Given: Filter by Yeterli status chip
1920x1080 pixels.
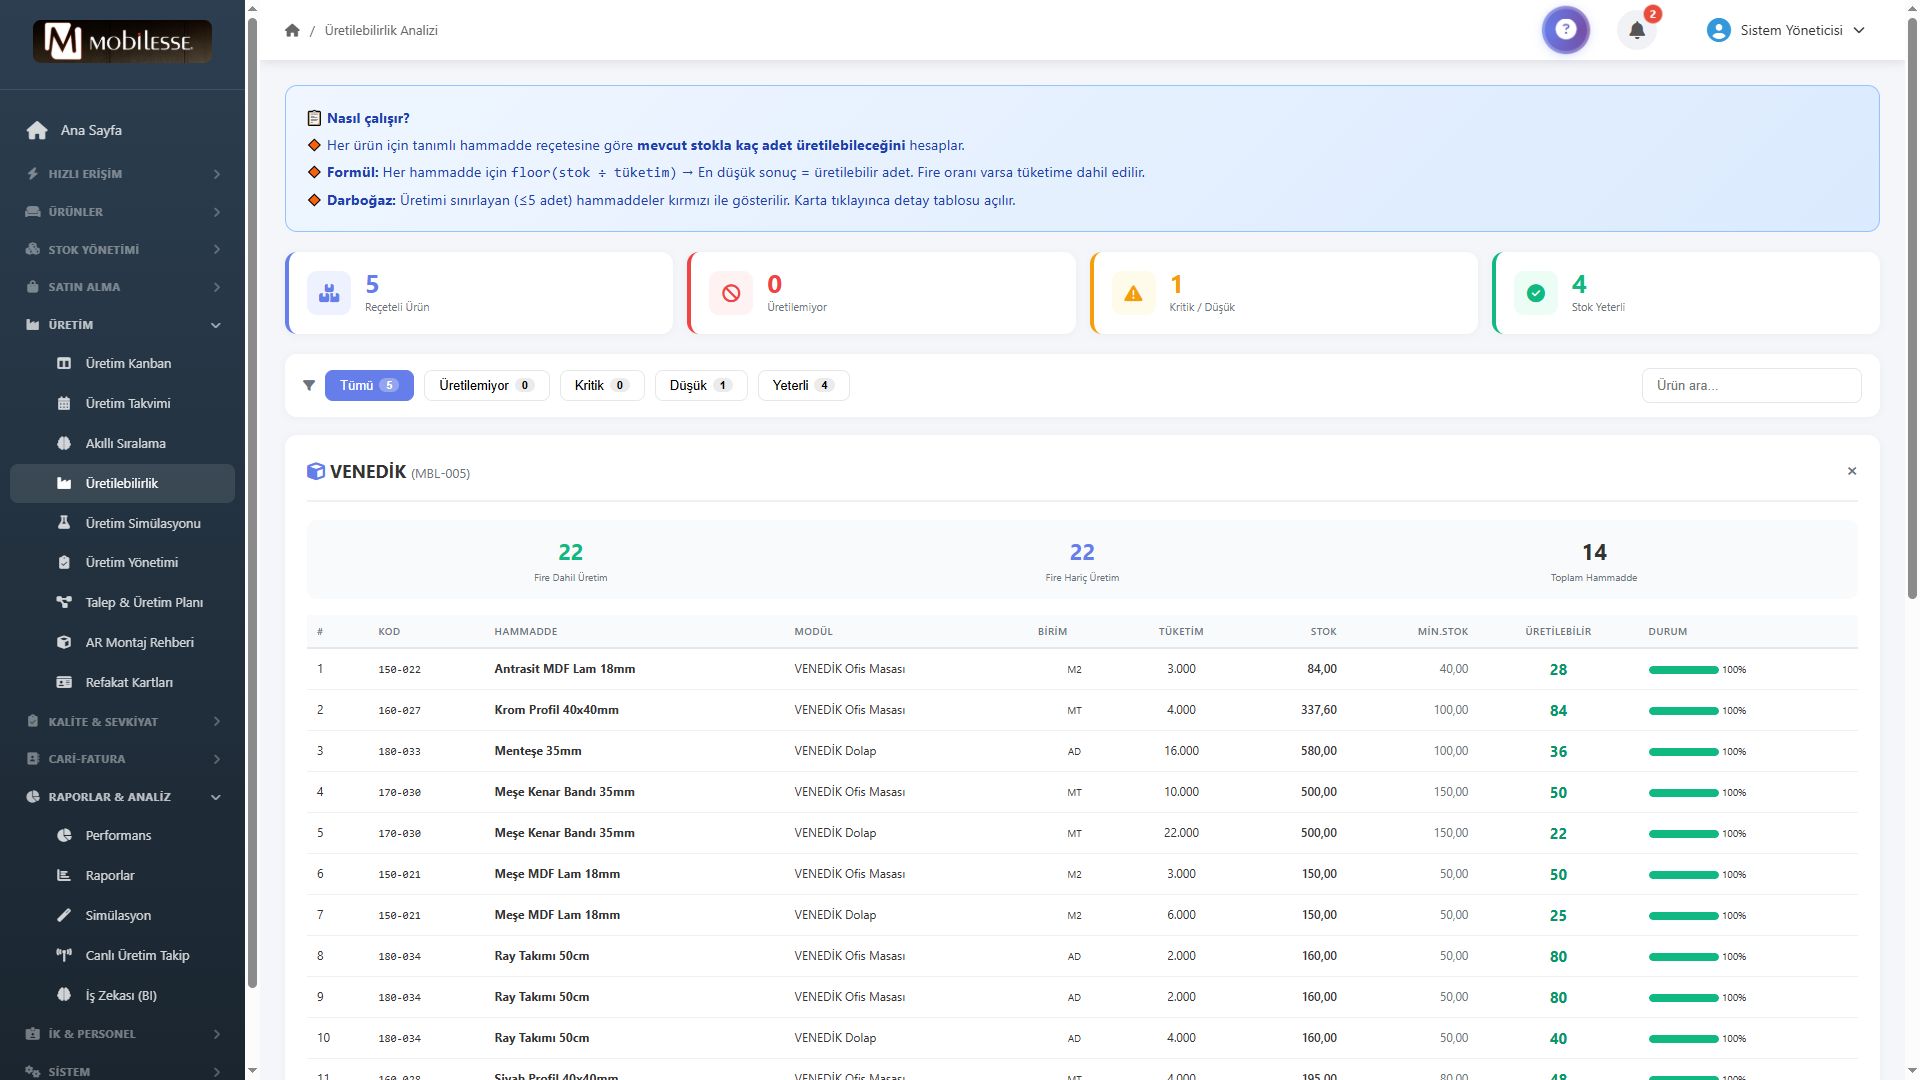Looking at the screenshot, I should tap(802, 385).
